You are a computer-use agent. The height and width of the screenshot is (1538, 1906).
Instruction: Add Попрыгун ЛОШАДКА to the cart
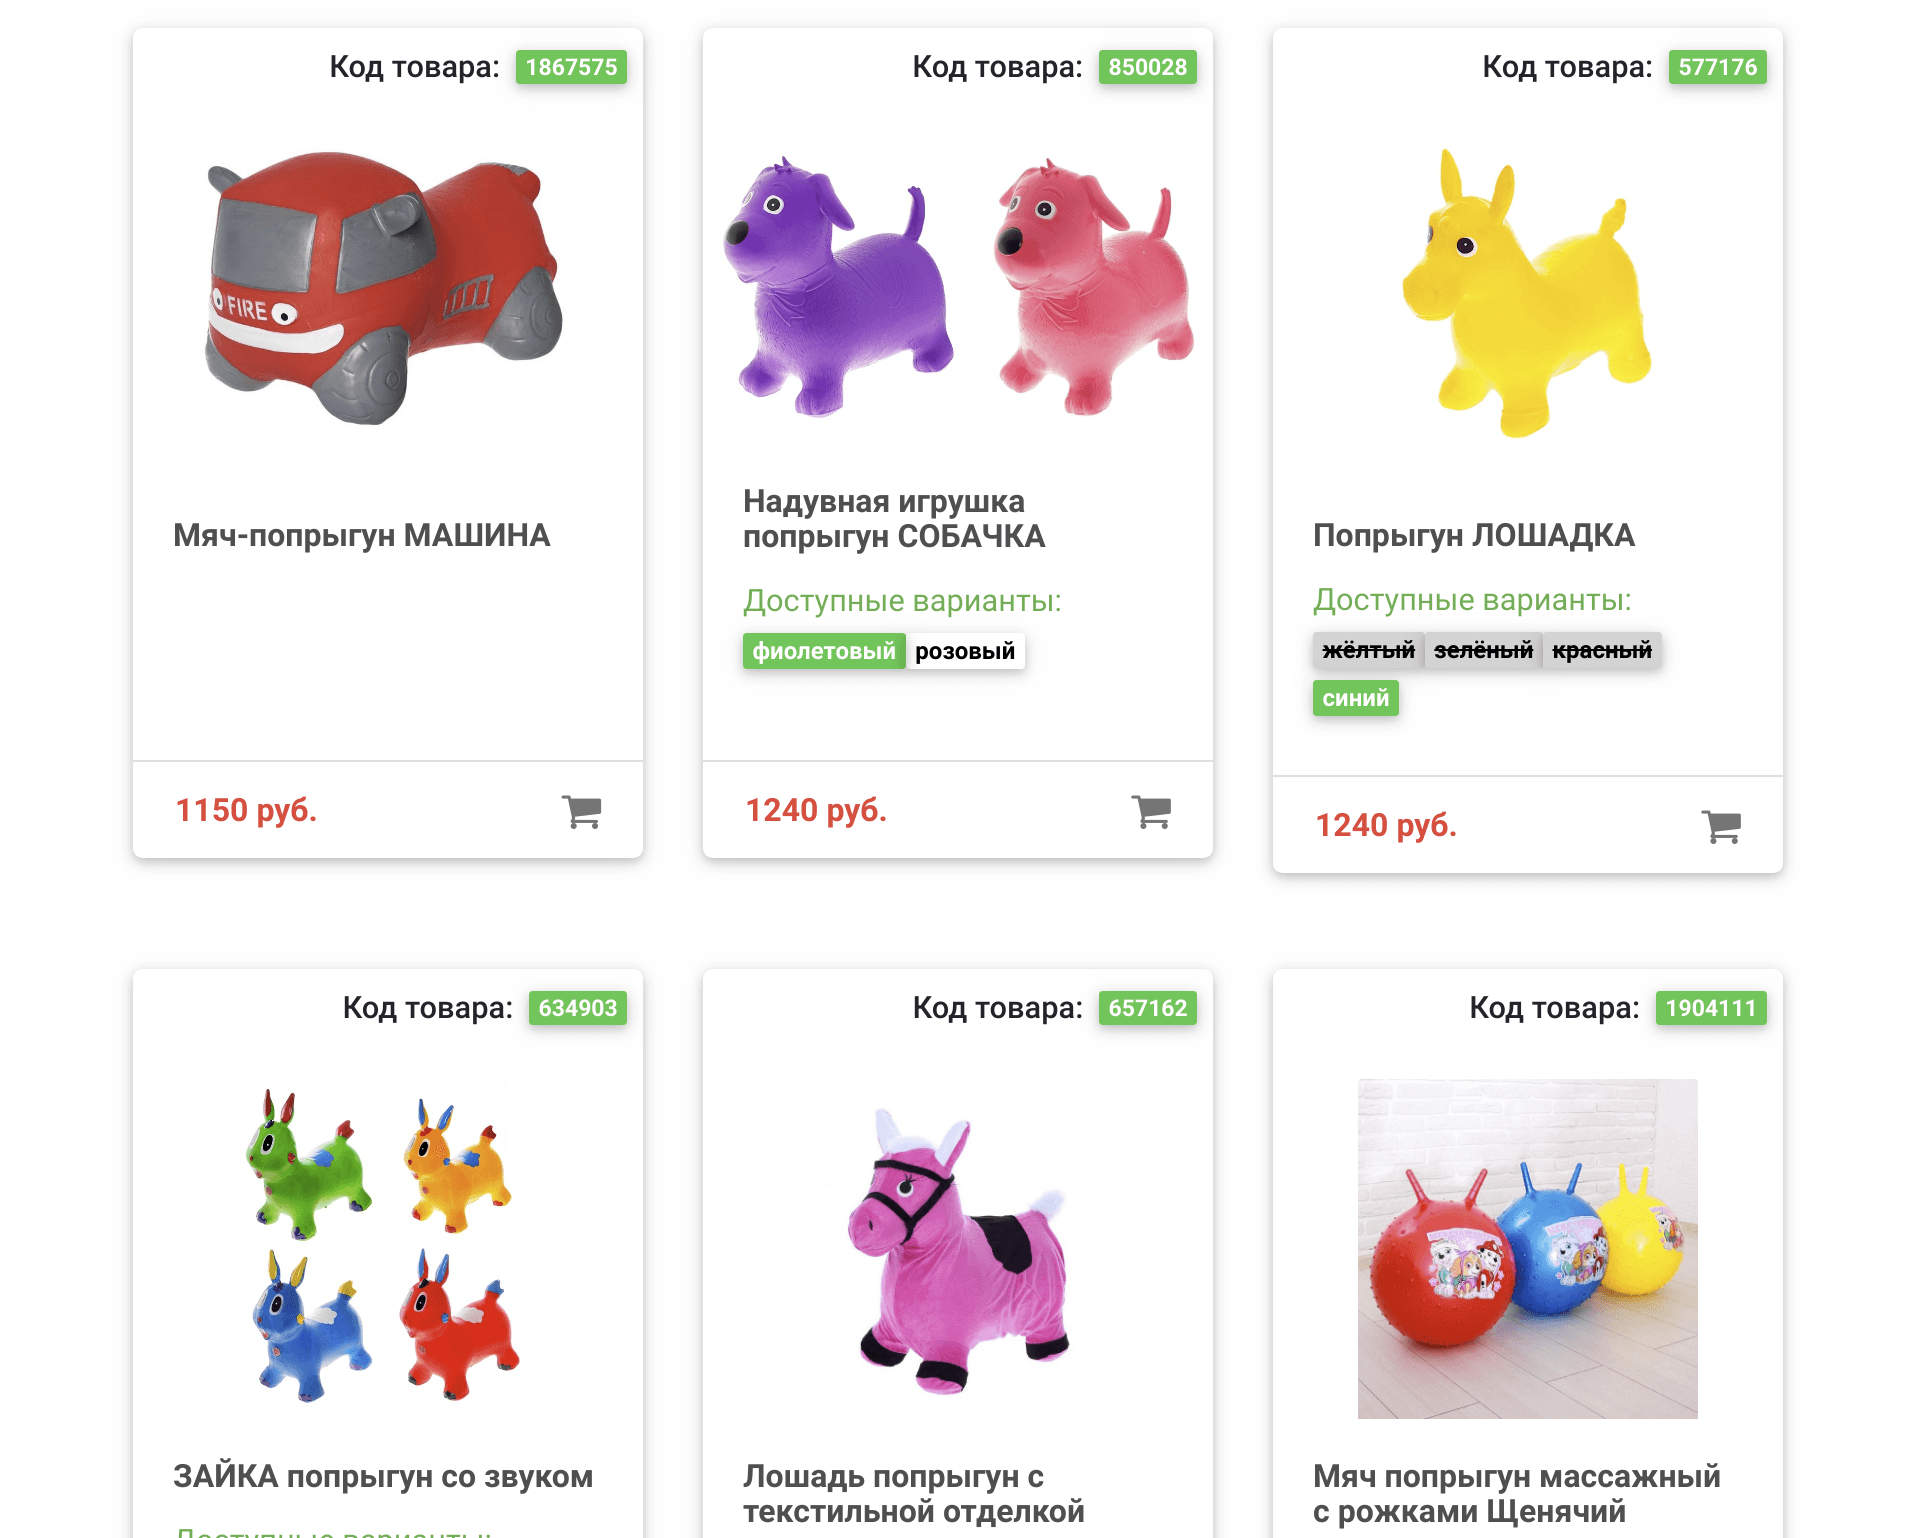(1721, 826)
